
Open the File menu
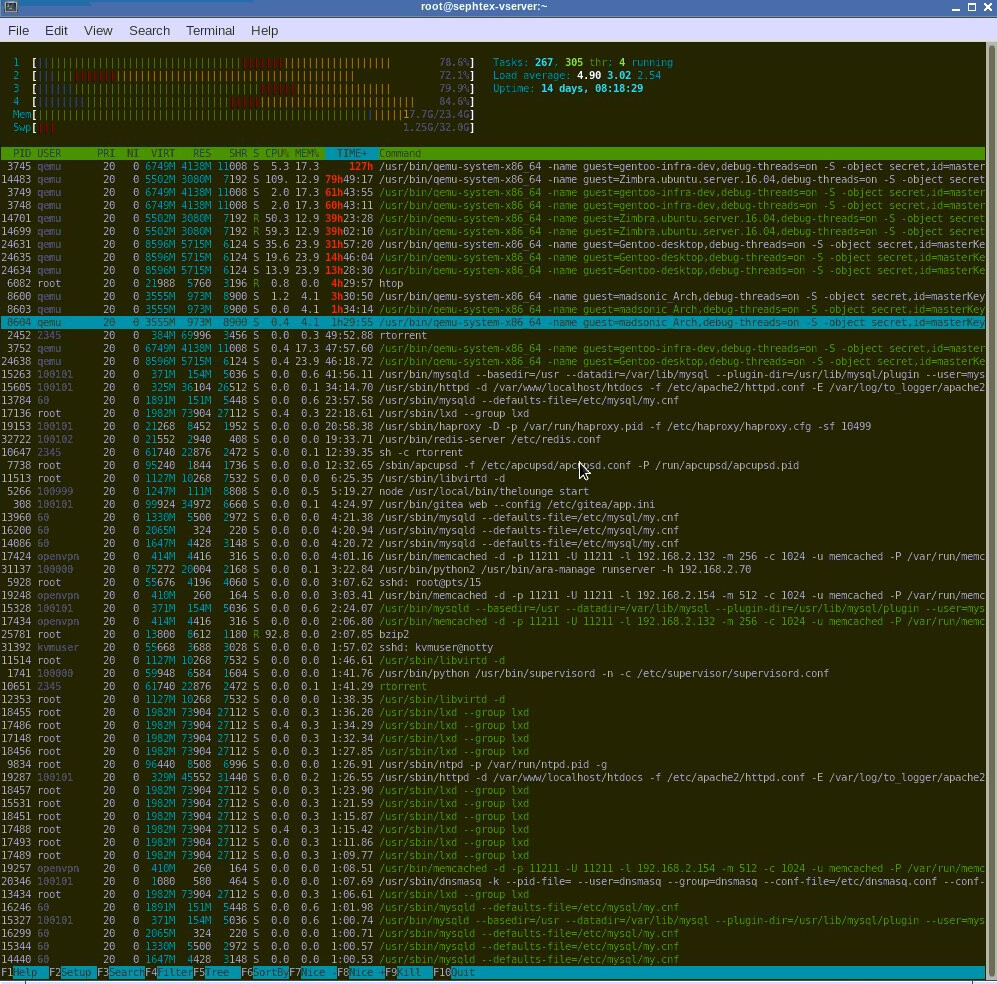click(x=18, y=30)
